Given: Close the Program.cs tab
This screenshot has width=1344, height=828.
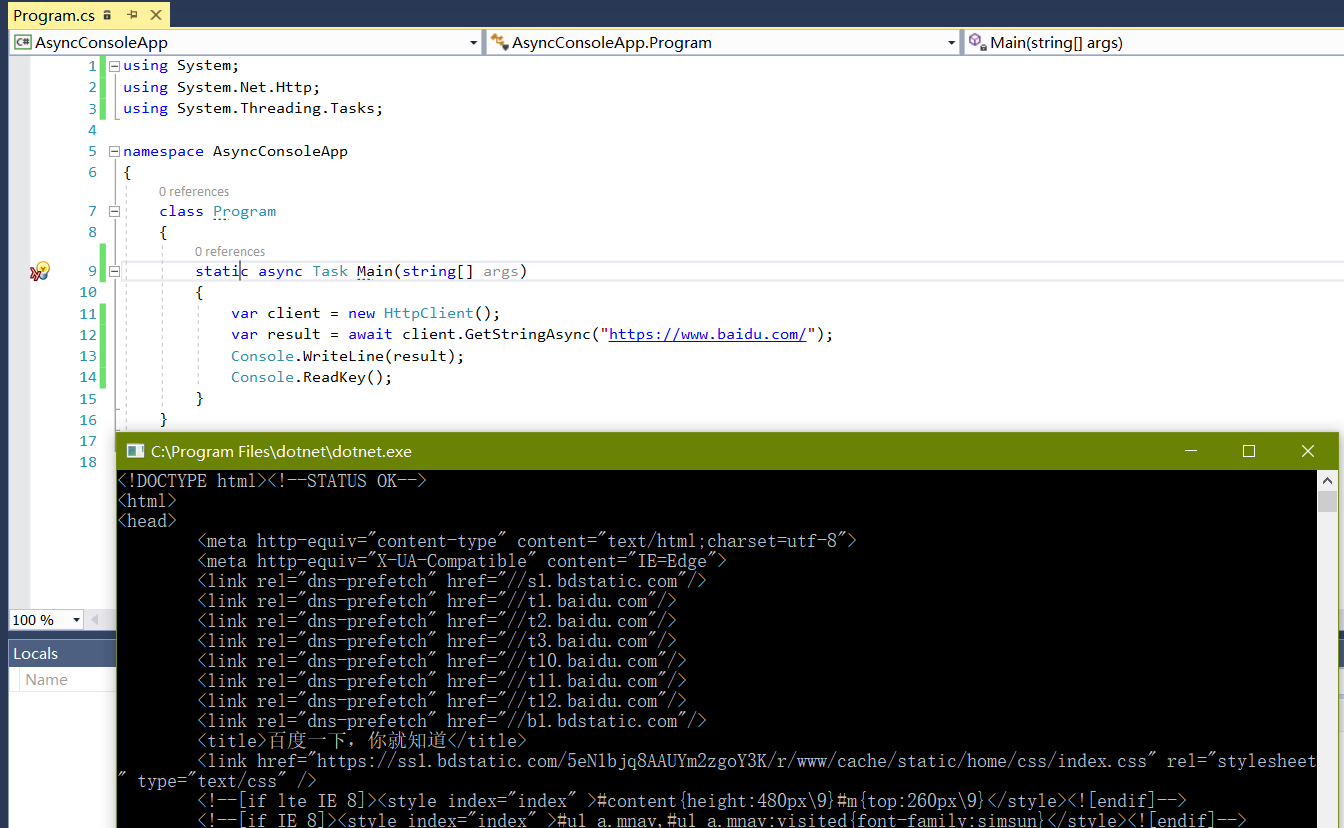Looking at the screenshot, I should click(x=155, y=15).
